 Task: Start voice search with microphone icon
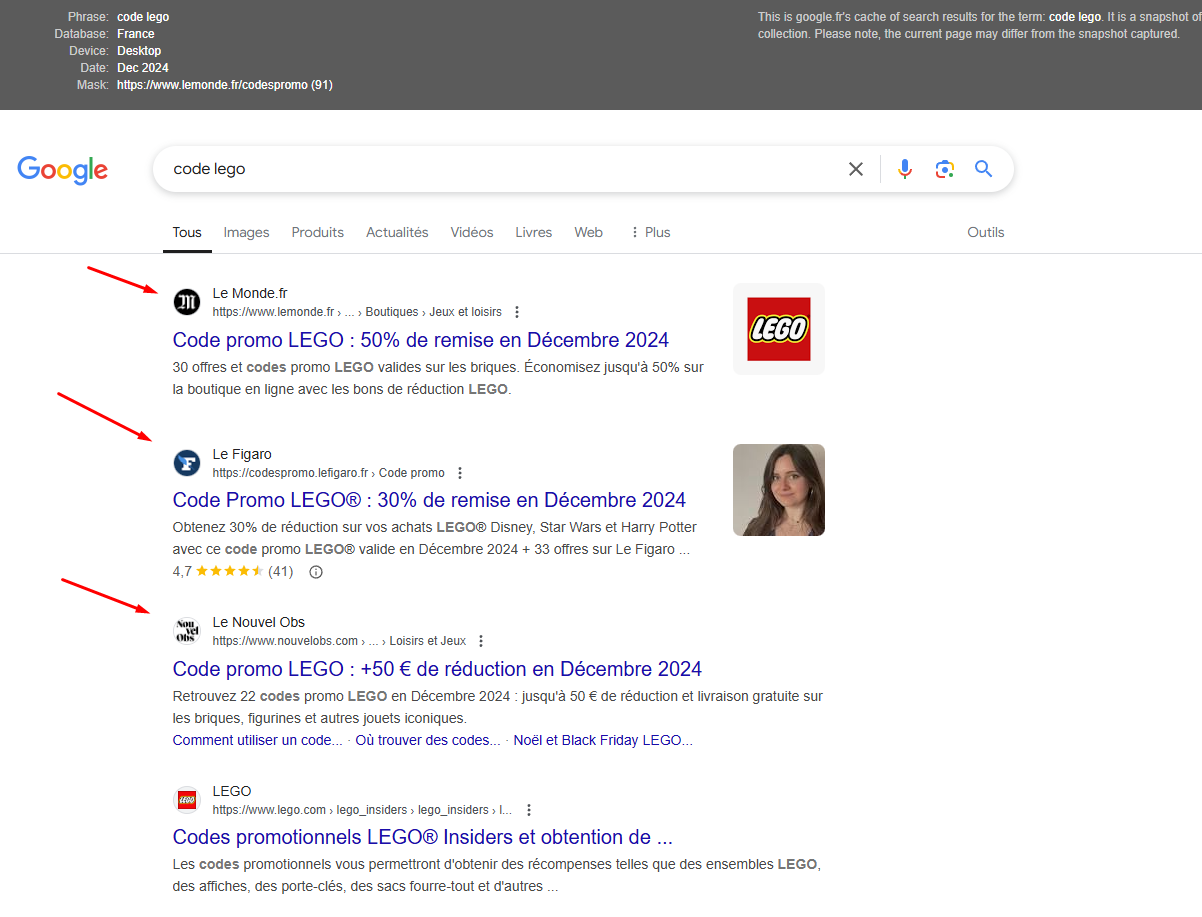point(905,169)
